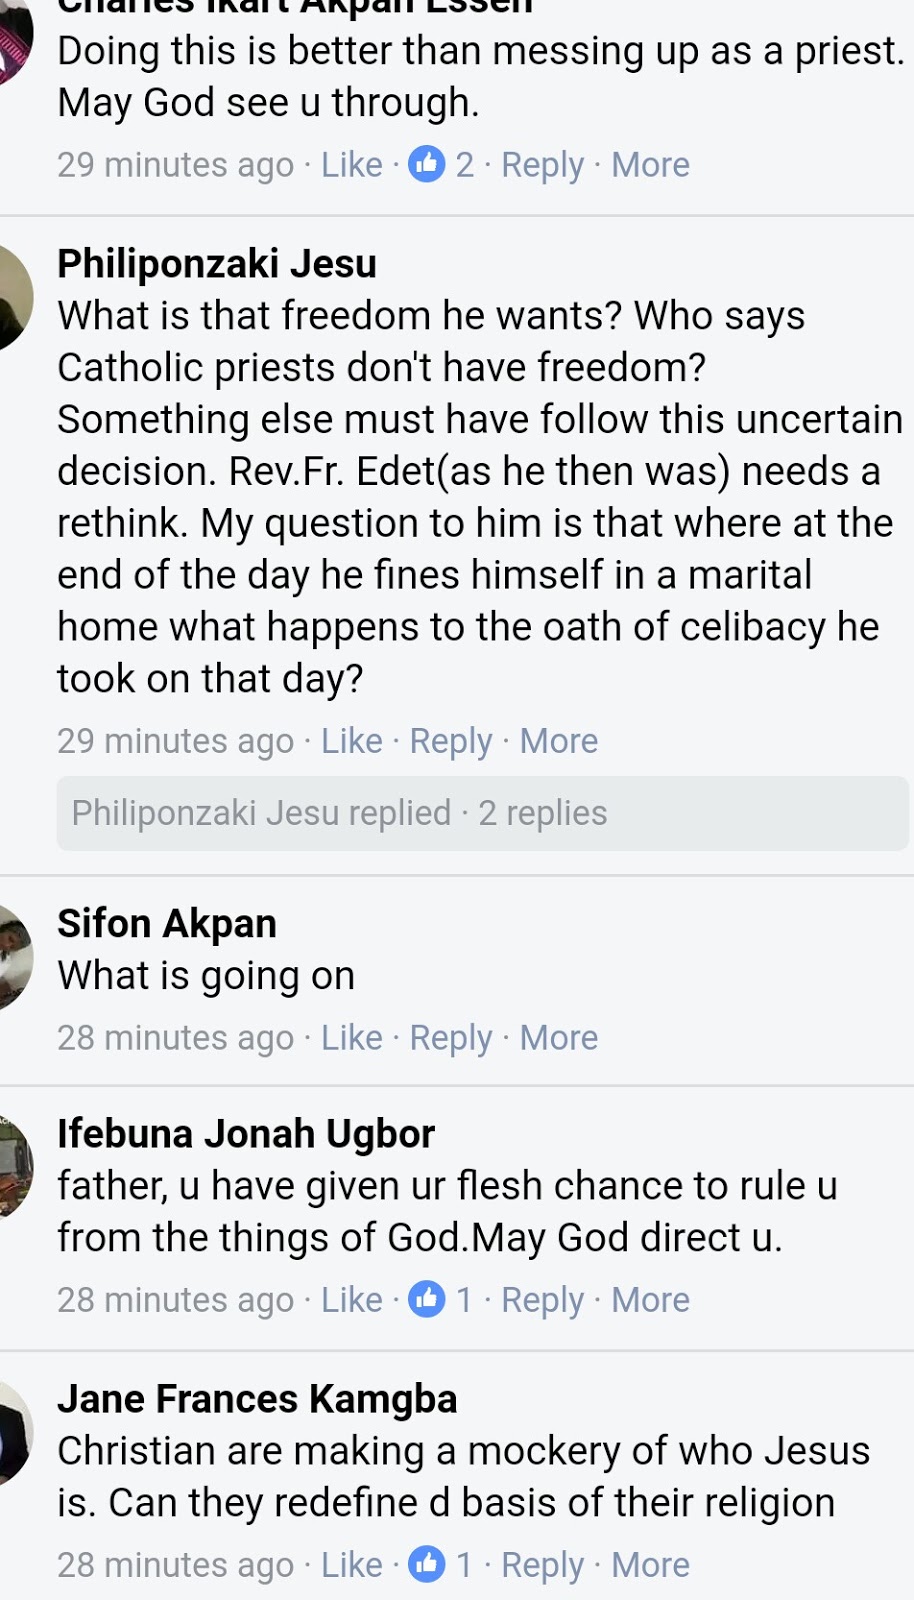Viewport: 914px width, 1600px height.
Task: Click thumbs-up icon on Charles's comment
Action: pyautogui.click(x=426, y=164)
